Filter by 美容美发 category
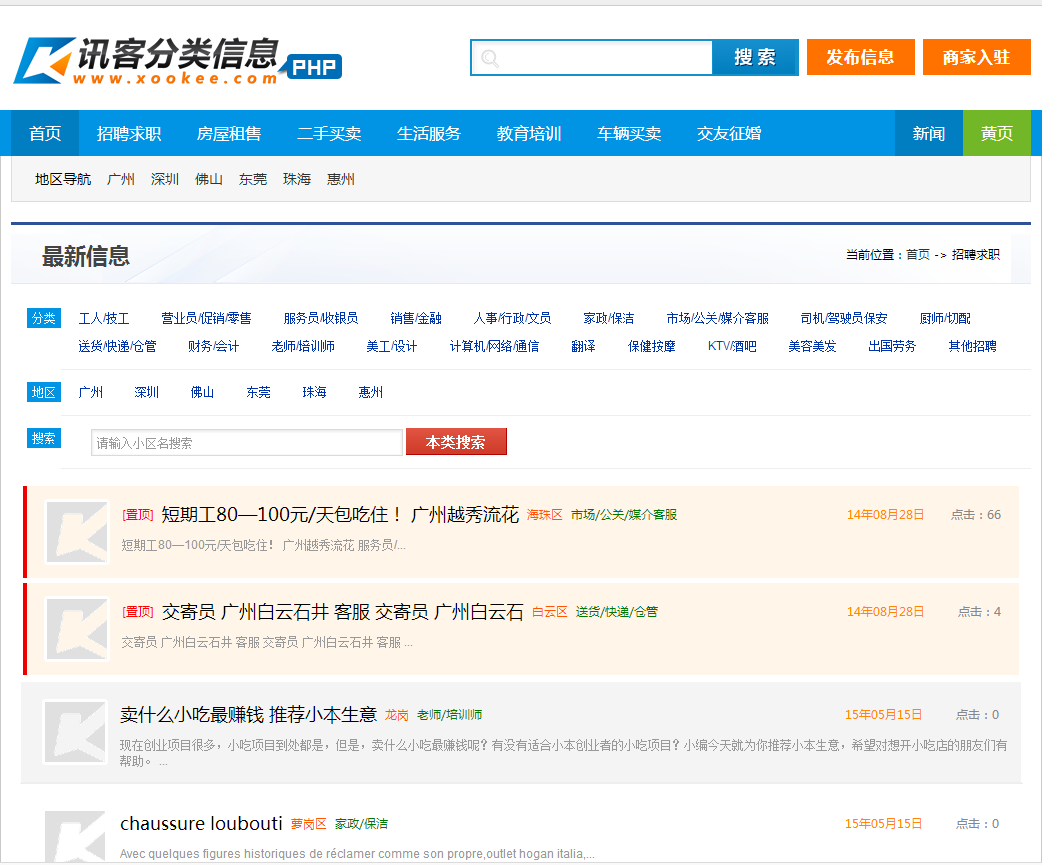1042x865 pixels. (812, 346)
